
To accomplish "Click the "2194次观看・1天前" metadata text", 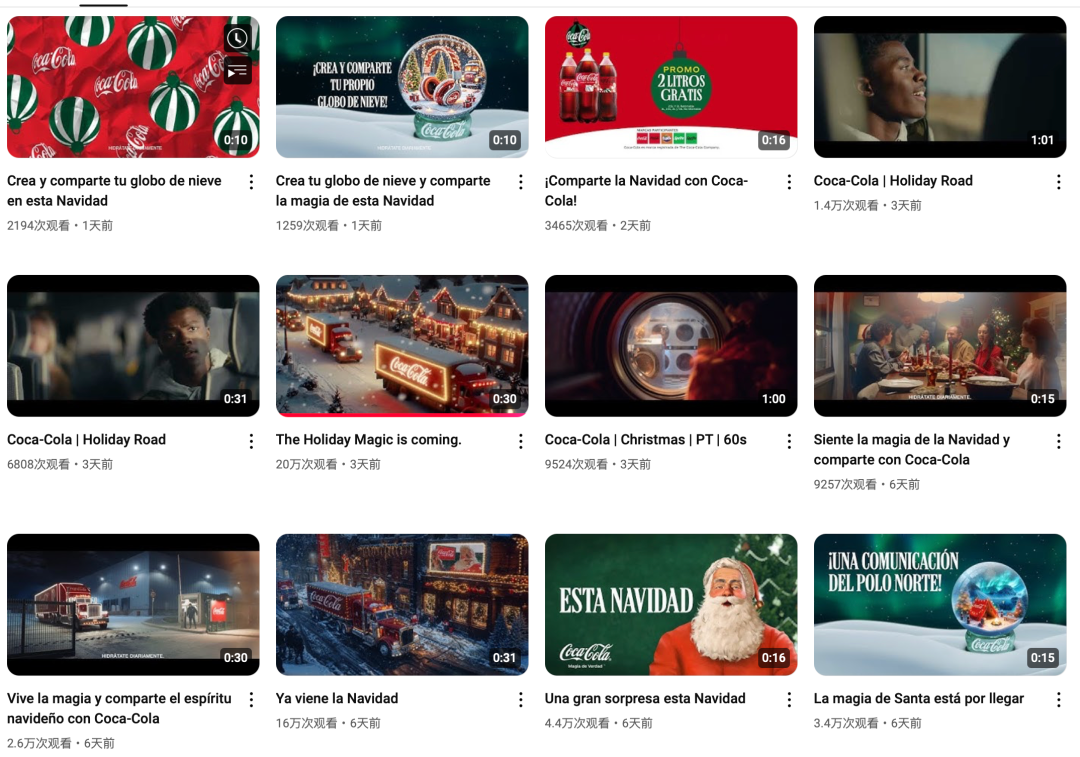I will [60, 225].
